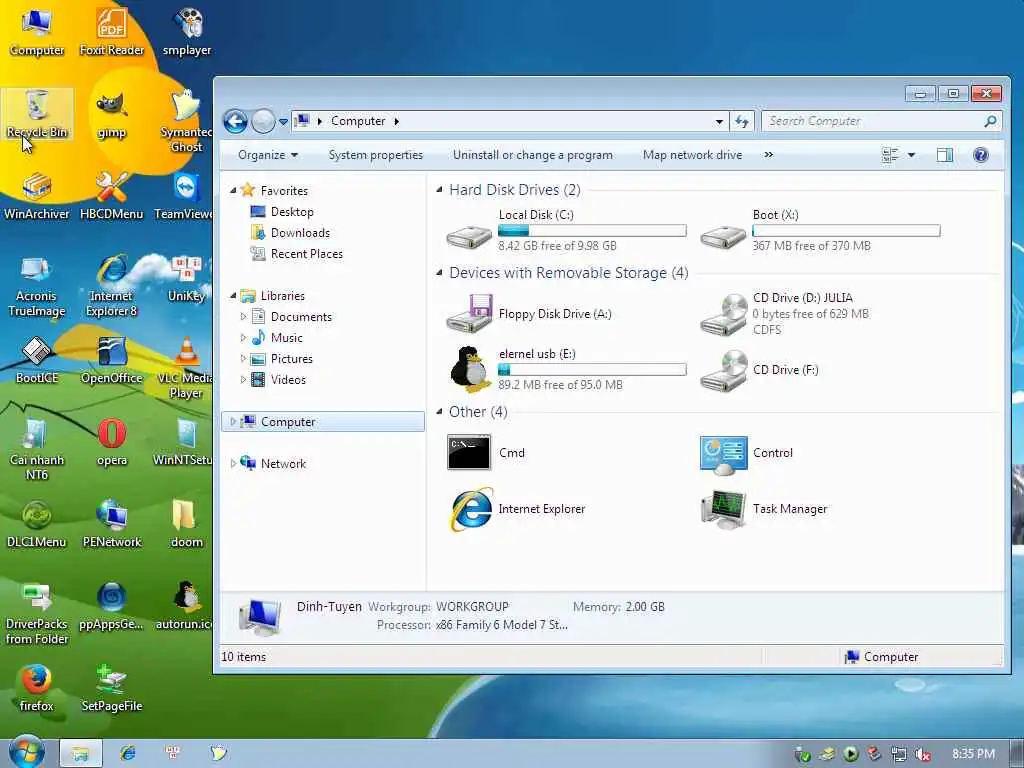Select Pictures library in navigation
This screenshot has height=768, width=1024.
(x=282, y=359)
